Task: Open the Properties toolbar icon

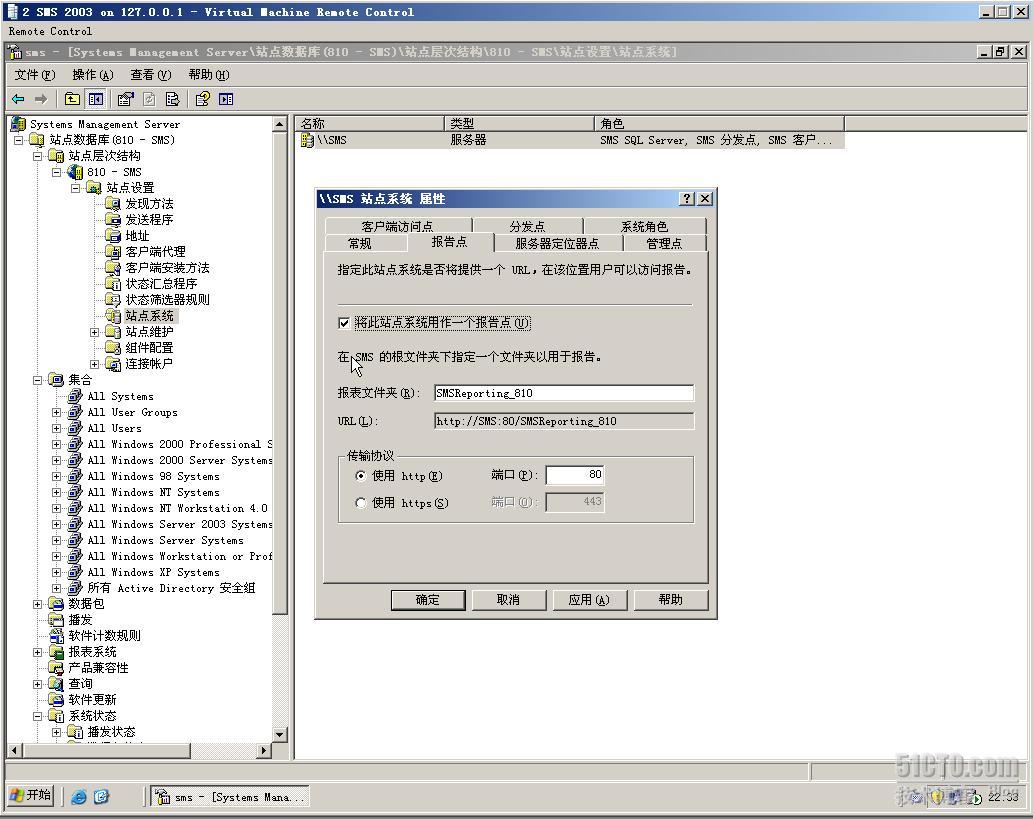Action: point(125,99)
